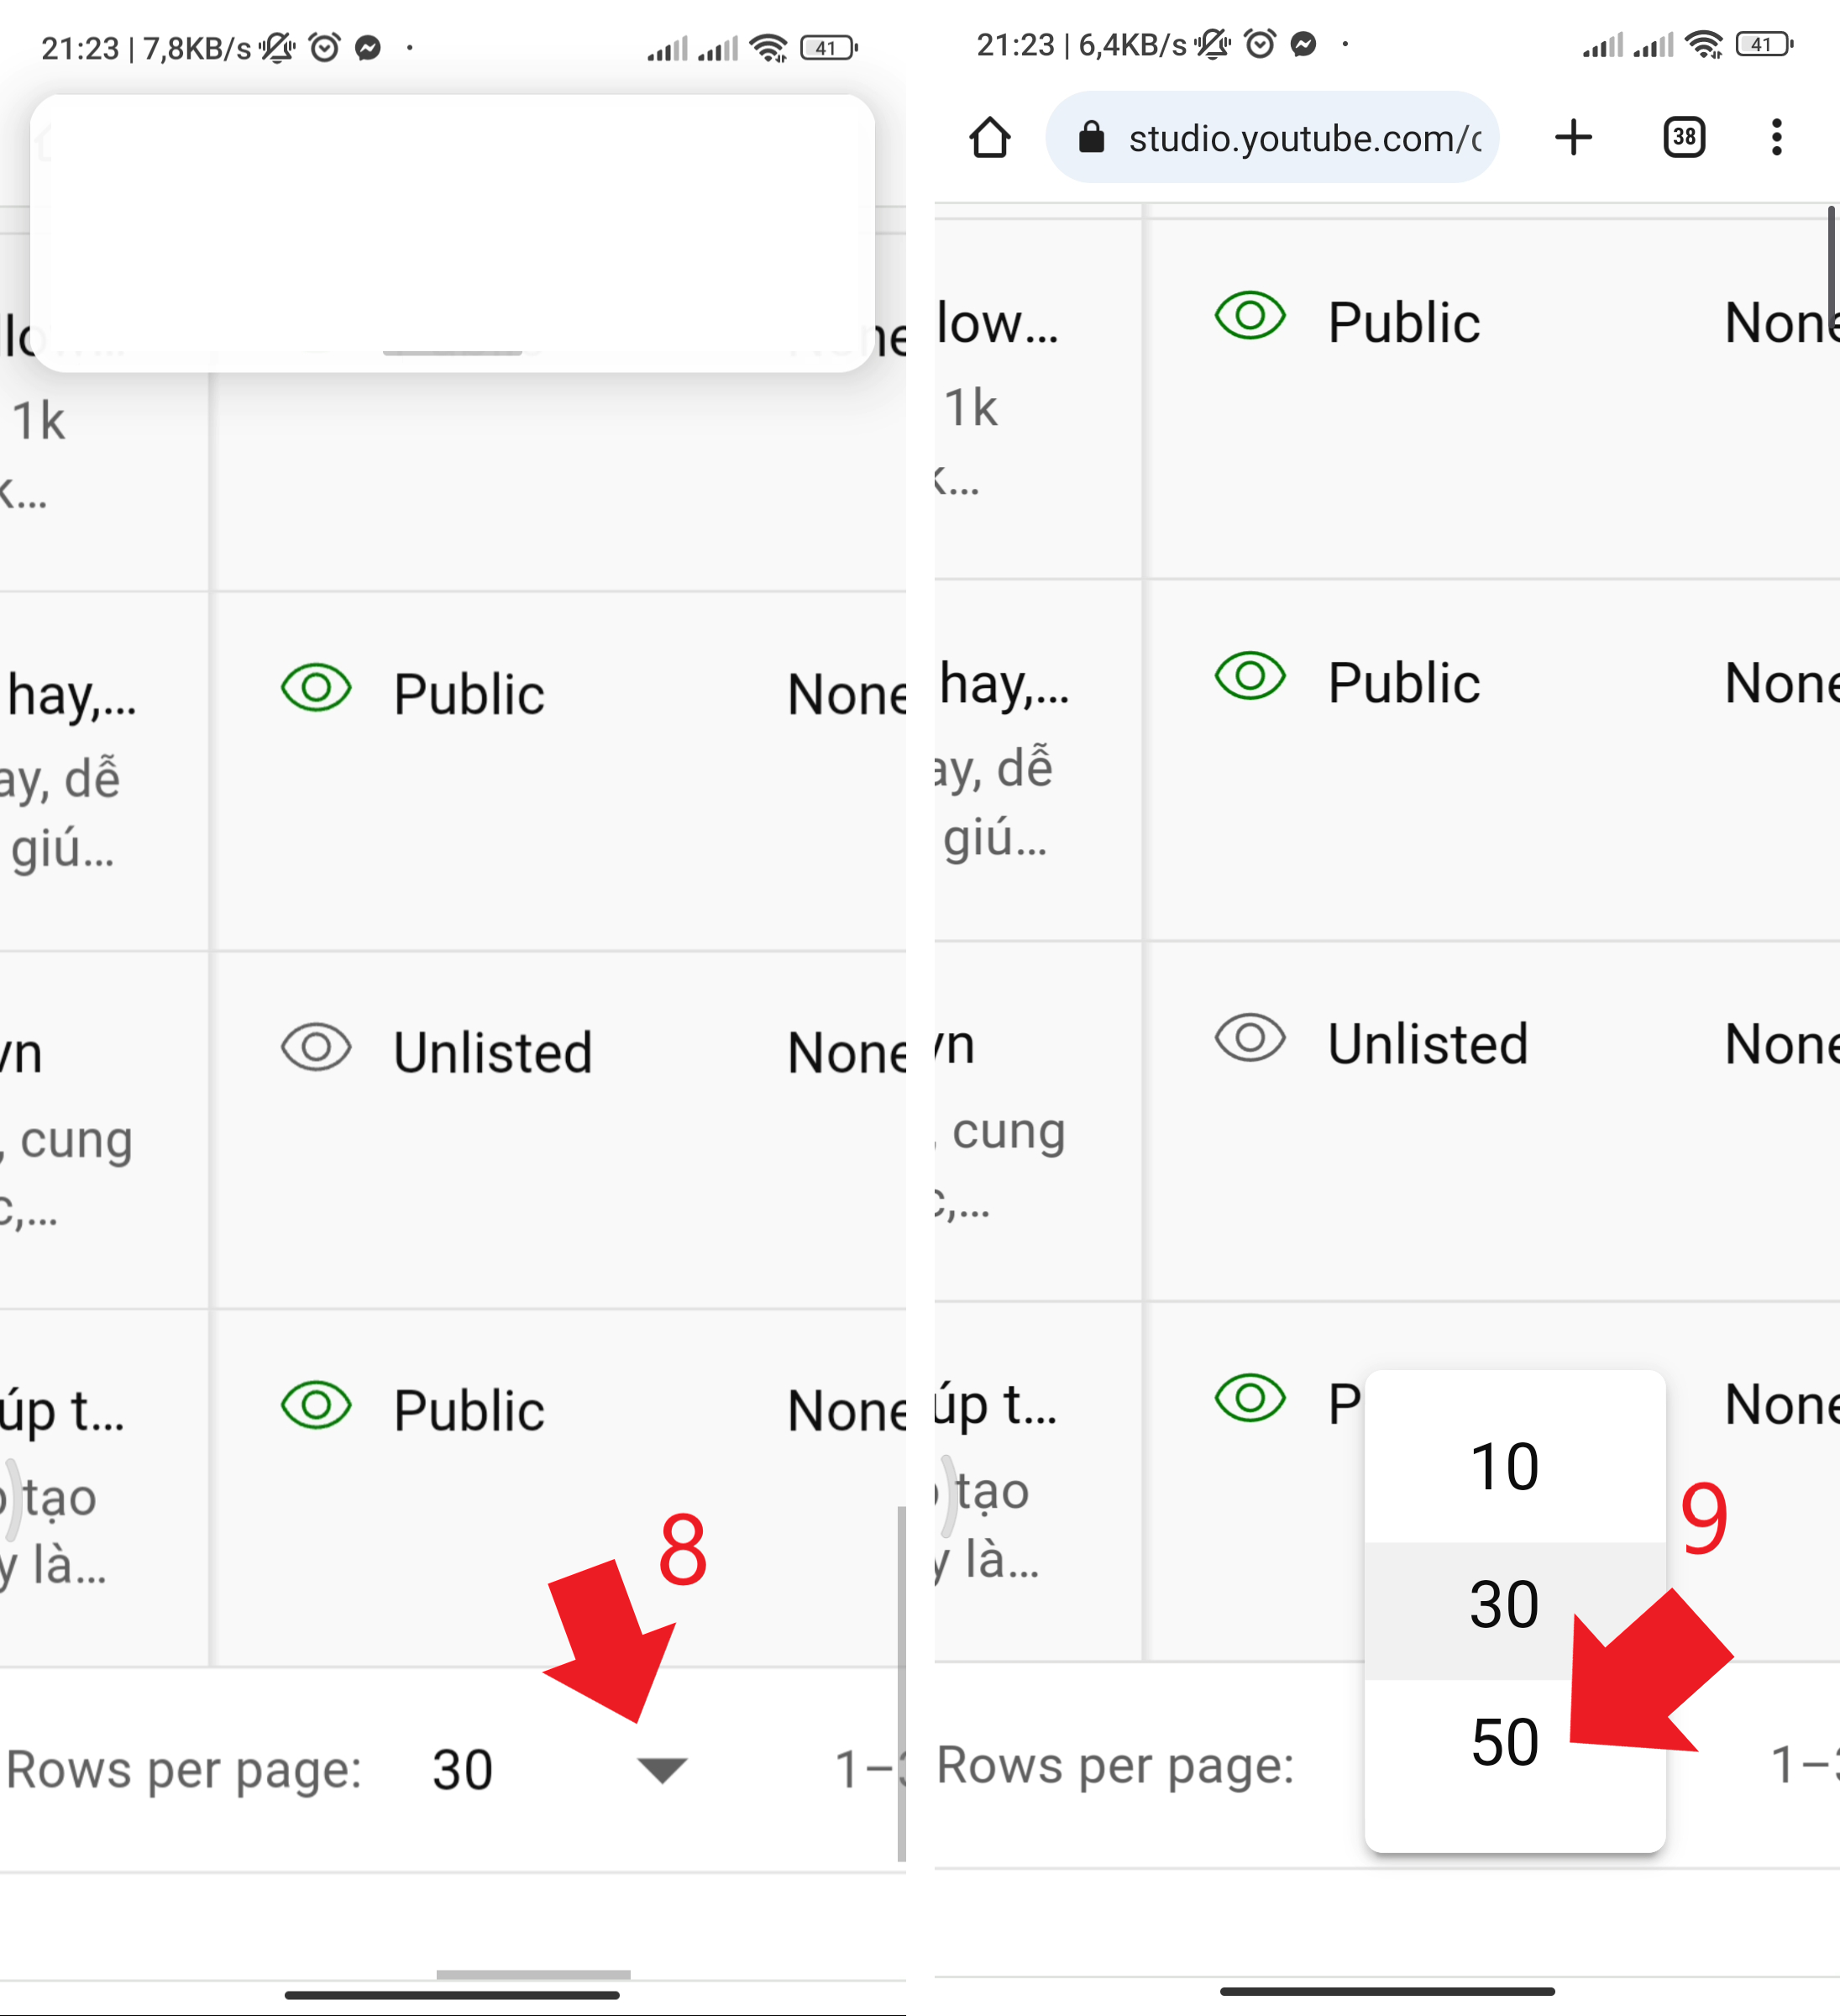Screen dimensions: 1840x2016
Task: Open tab switcher showing 38 tabs
Action: 1684,137
